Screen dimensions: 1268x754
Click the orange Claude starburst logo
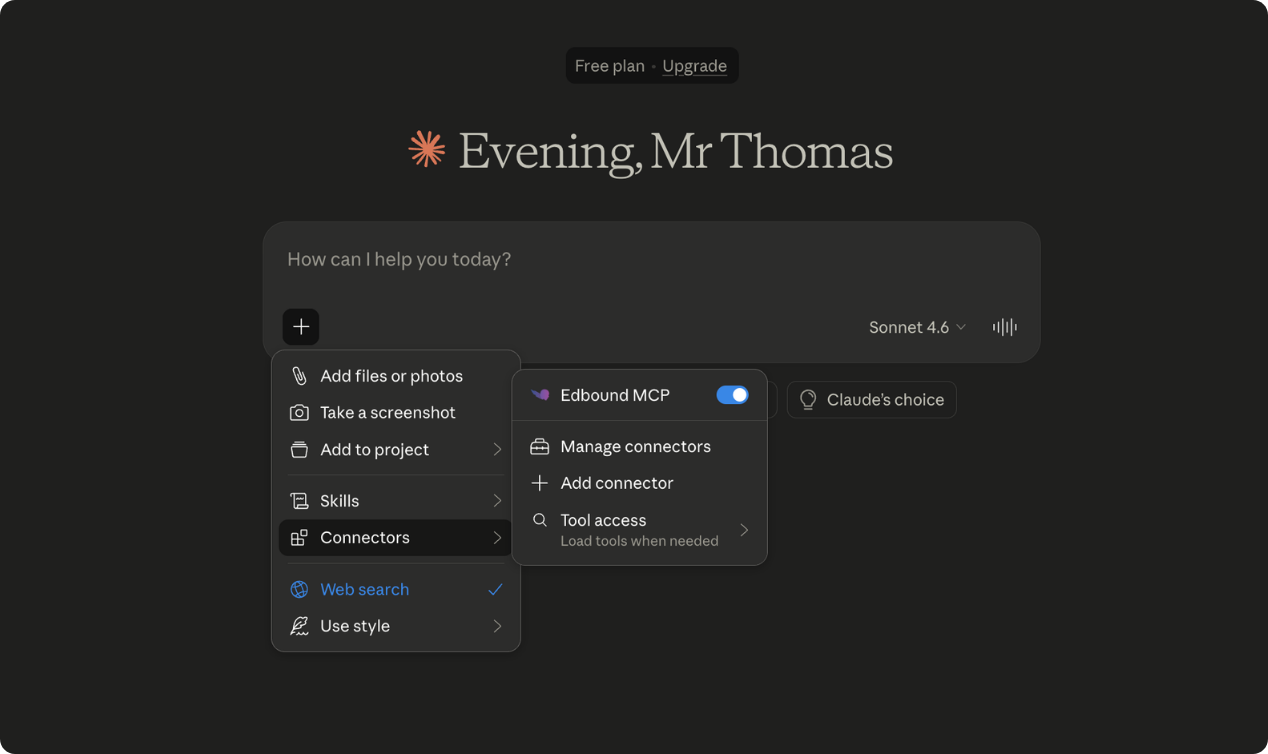[427, 150]
